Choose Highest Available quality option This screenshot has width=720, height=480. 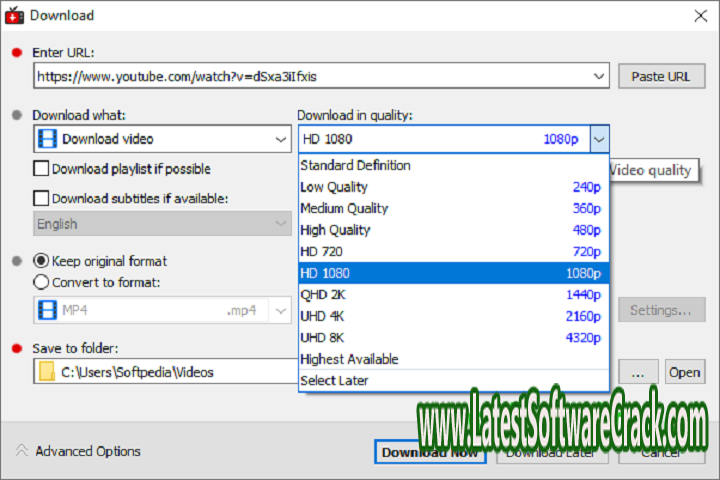454,359
